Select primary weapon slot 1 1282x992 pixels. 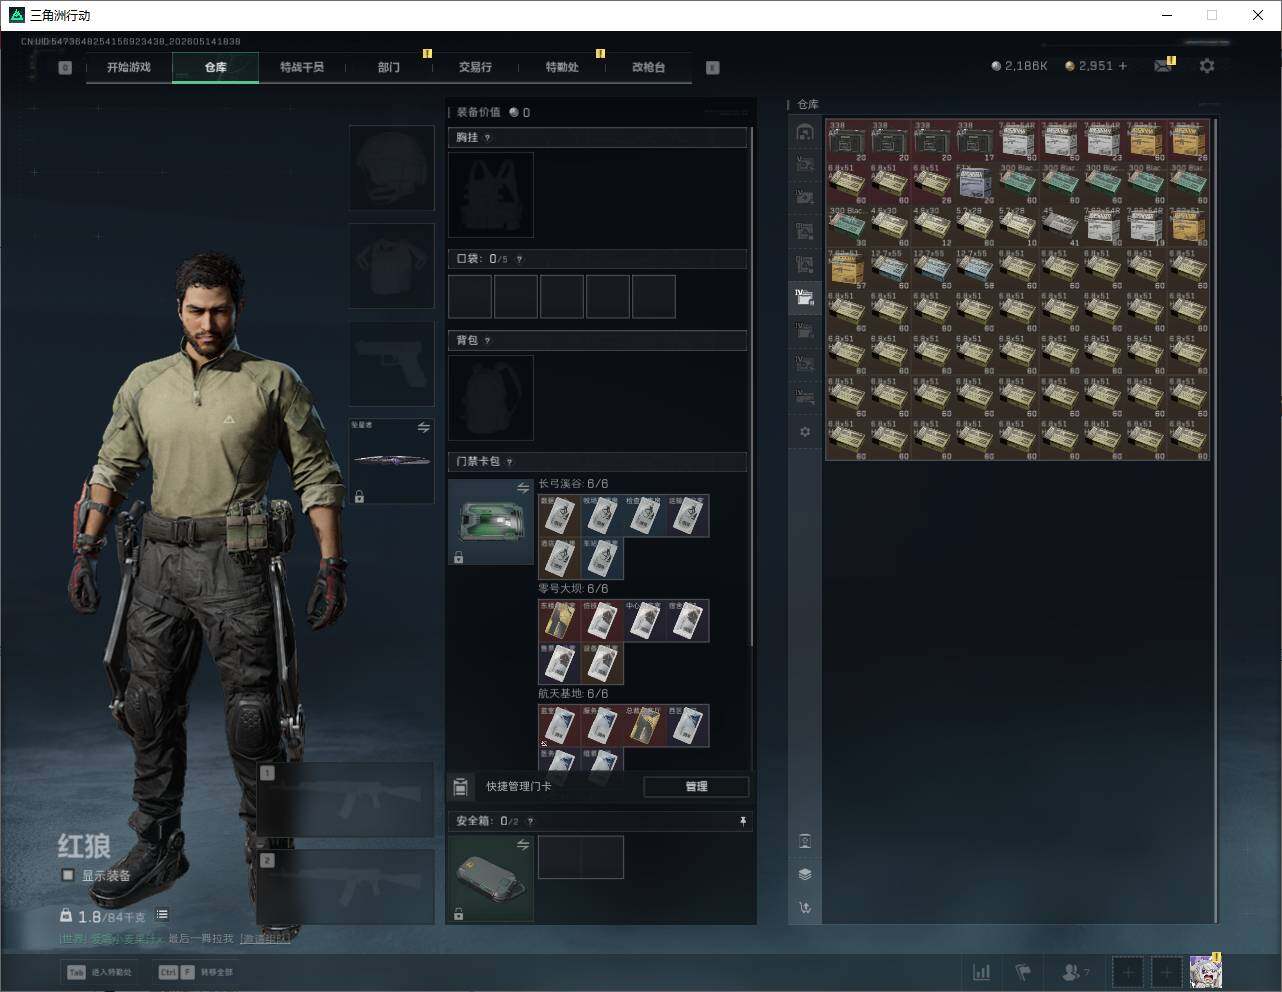click(x=346, y=800)
